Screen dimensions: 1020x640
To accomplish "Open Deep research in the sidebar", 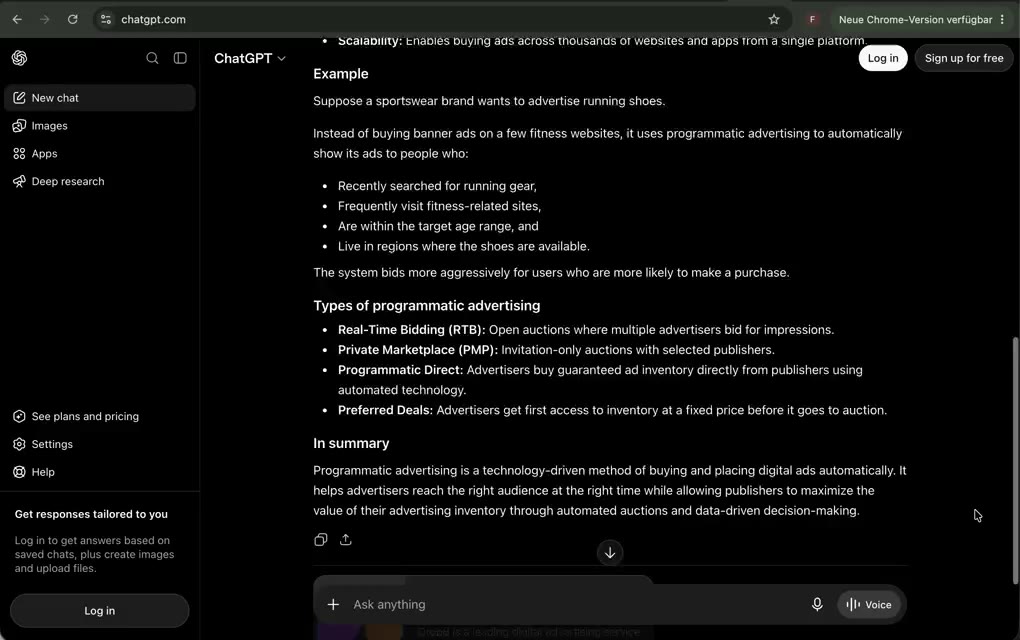I will click(100, 181).
